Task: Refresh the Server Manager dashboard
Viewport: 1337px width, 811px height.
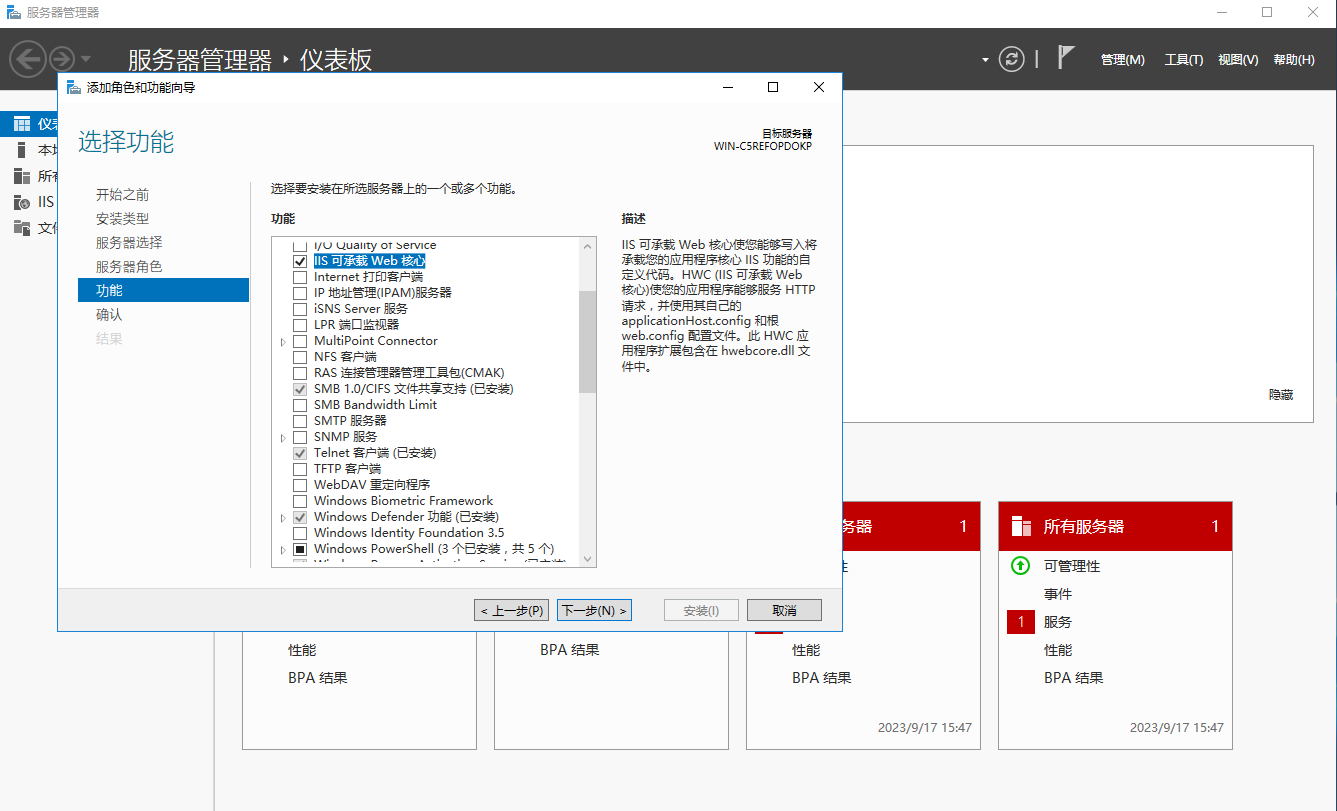Action: pos(1012,59)
